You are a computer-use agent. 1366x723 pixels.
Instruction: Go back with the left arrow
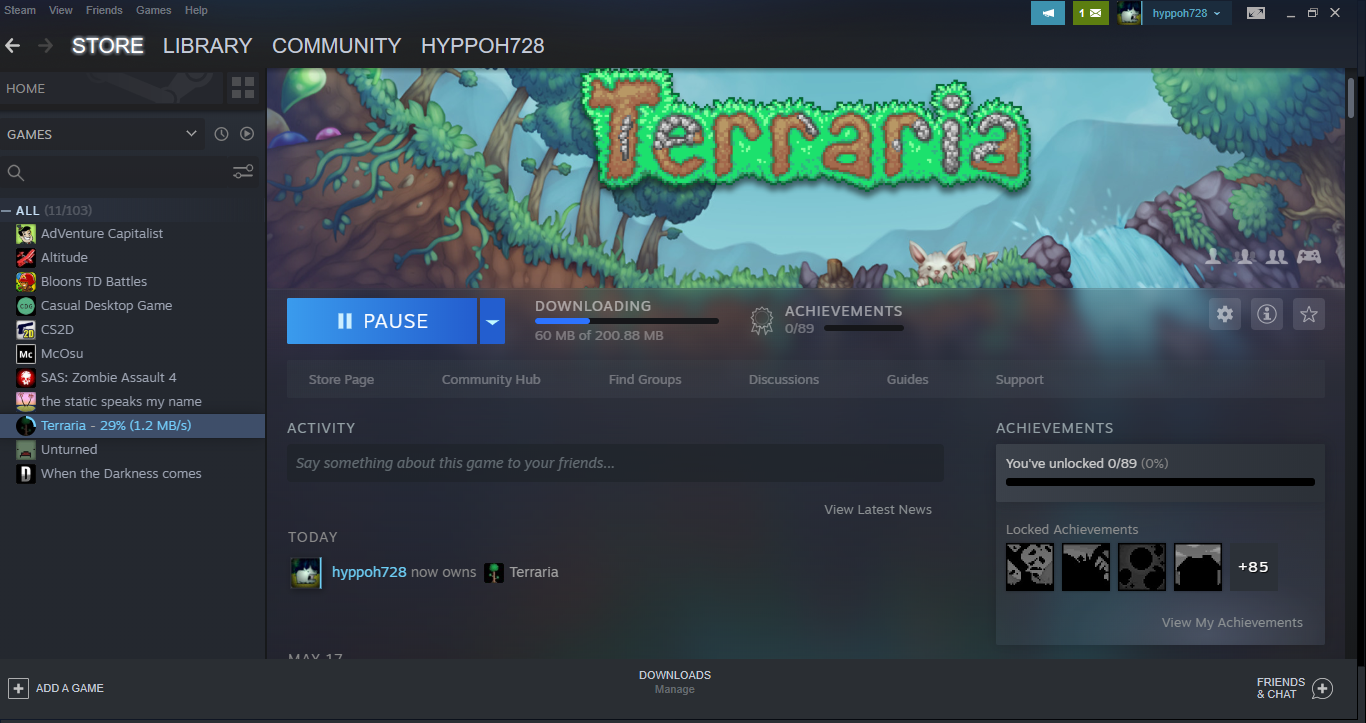tap(12, 46)
